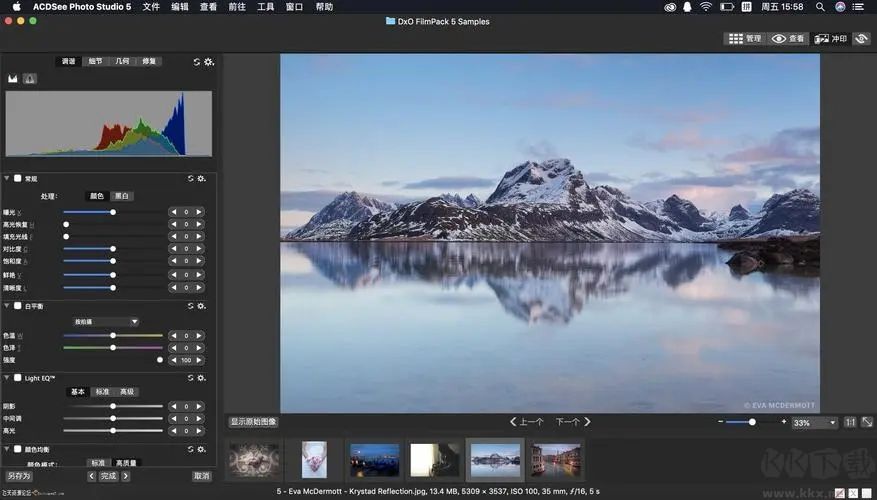Enable the 常规 (General) section checkbox
This screenshot has height=500, width=877.
(18, 179)
